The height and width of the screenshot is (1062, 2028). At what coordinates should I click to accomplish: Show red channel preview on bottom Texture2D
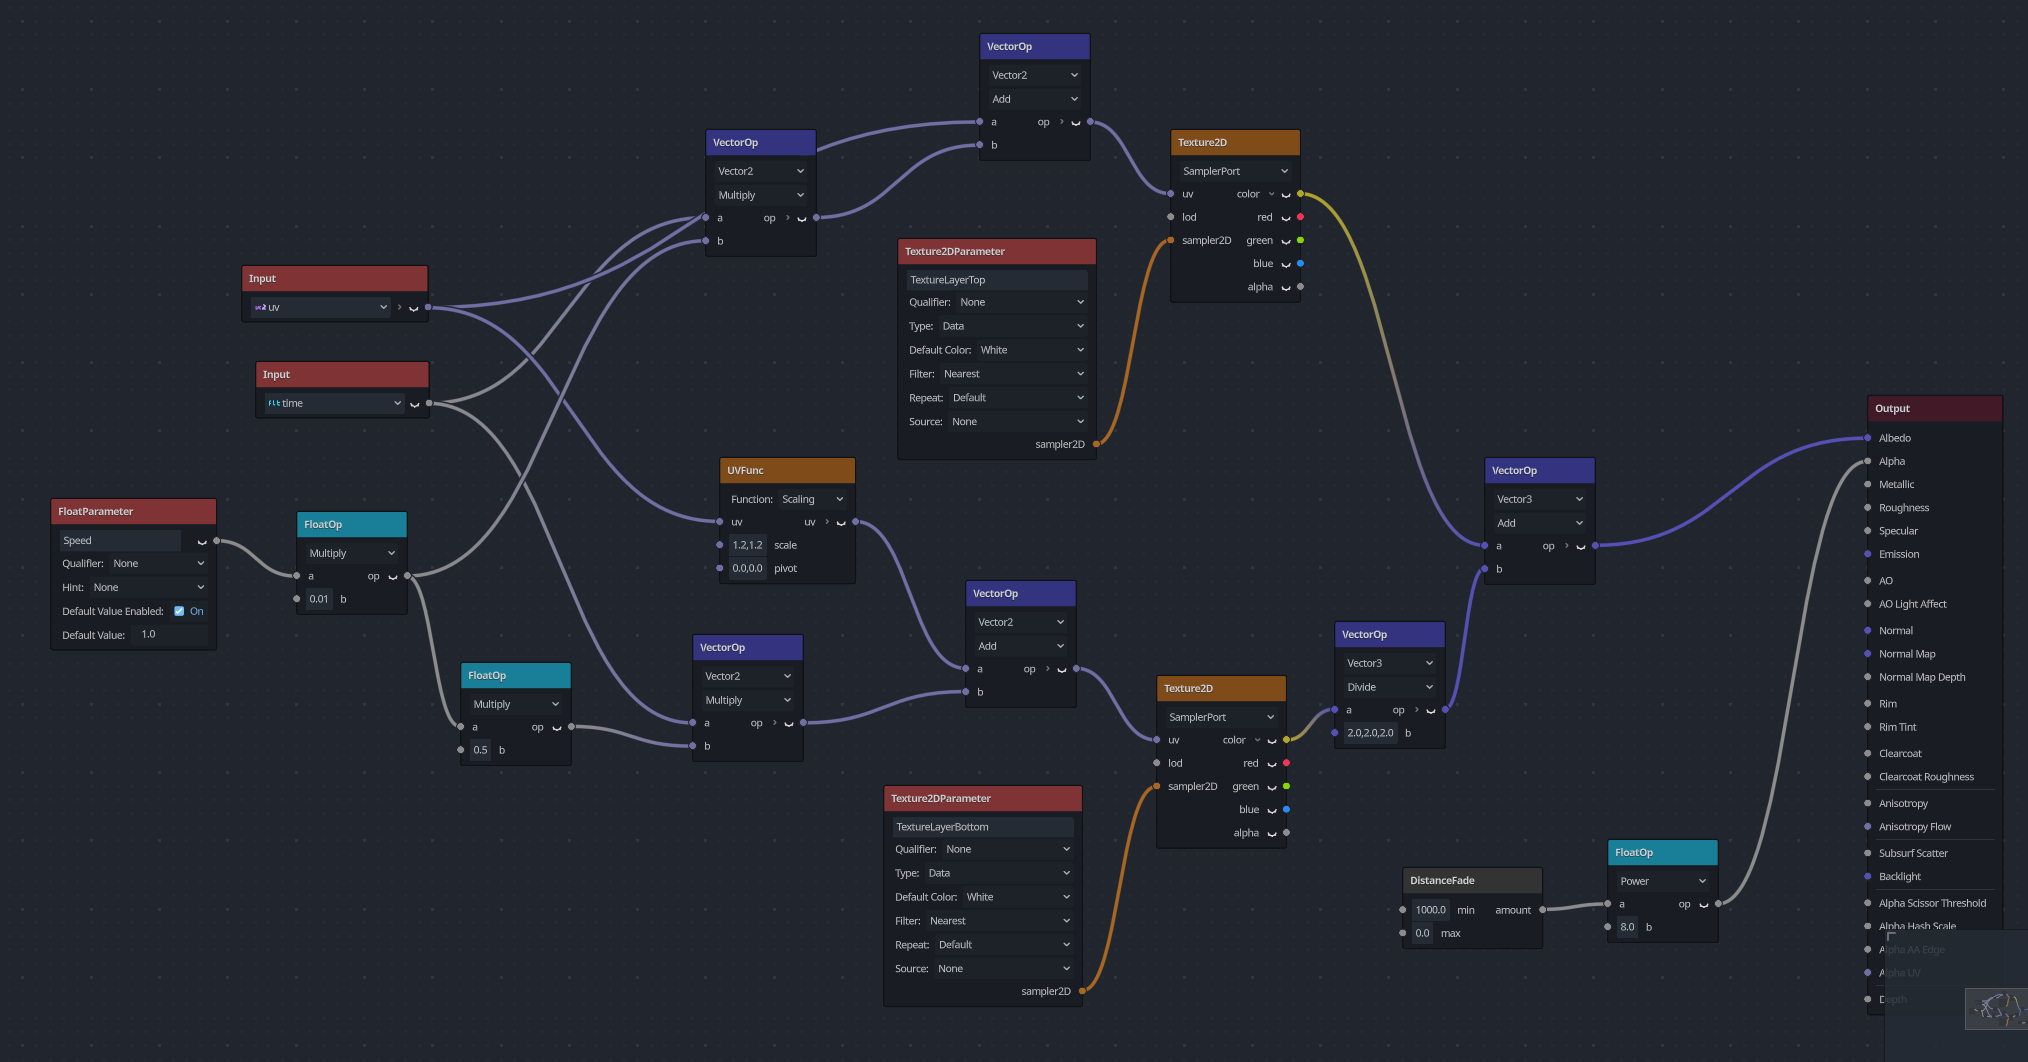[1272, 764]
